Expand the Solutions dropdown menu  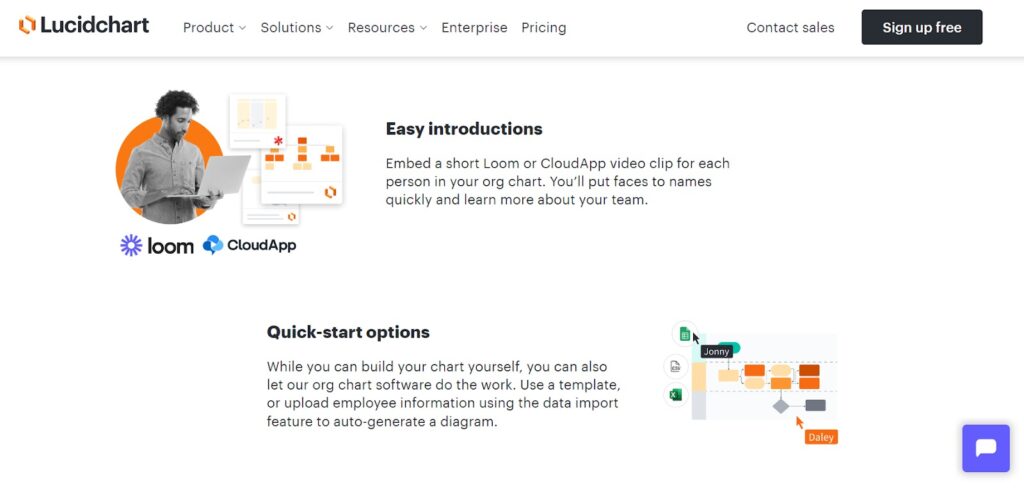point(297,27)
